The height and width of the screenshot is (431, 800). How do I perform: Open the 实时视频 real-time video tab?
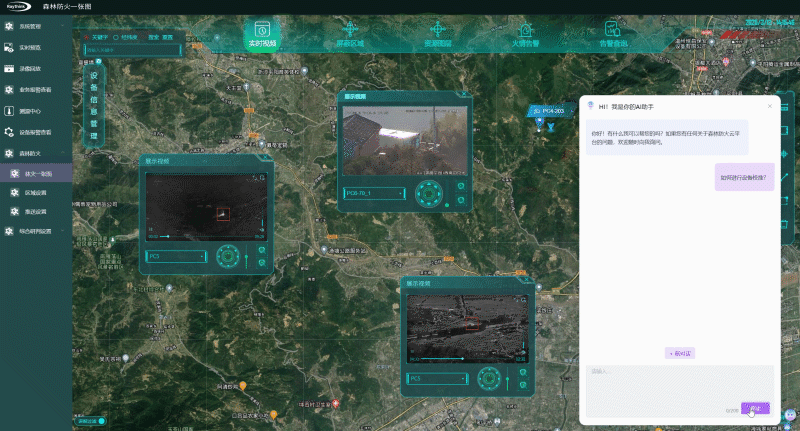point(262,34)
